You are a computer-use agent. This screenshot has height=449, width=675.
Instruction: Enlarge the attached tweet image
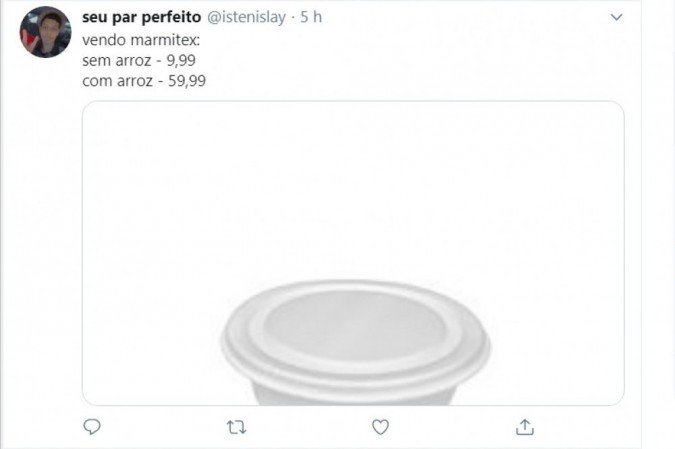(x=352, y=200)
